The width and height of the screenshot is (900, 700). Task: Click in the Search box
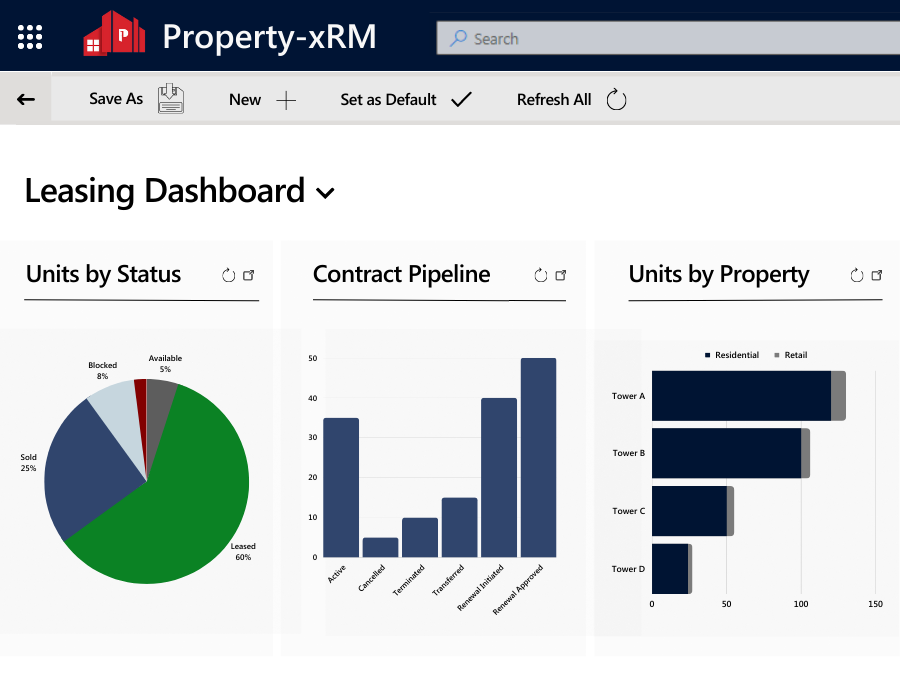coord(668,38)
